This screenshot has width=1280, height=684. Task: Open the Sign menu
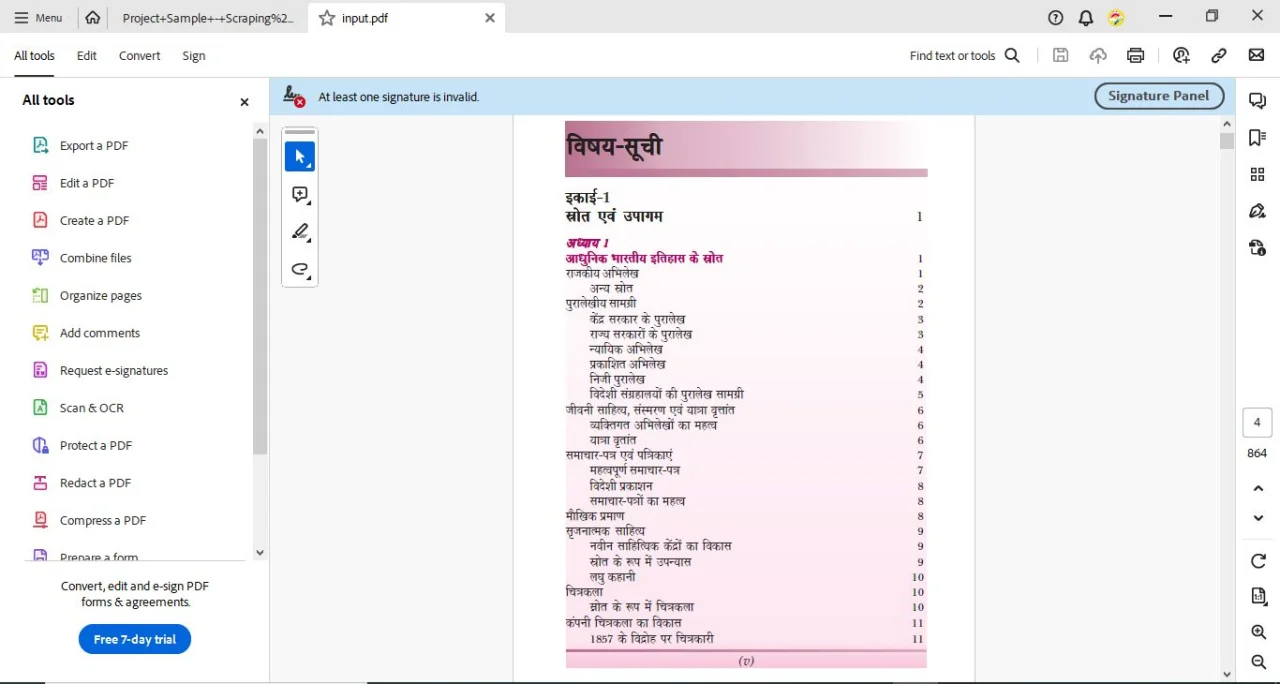(x=194, y=56)
